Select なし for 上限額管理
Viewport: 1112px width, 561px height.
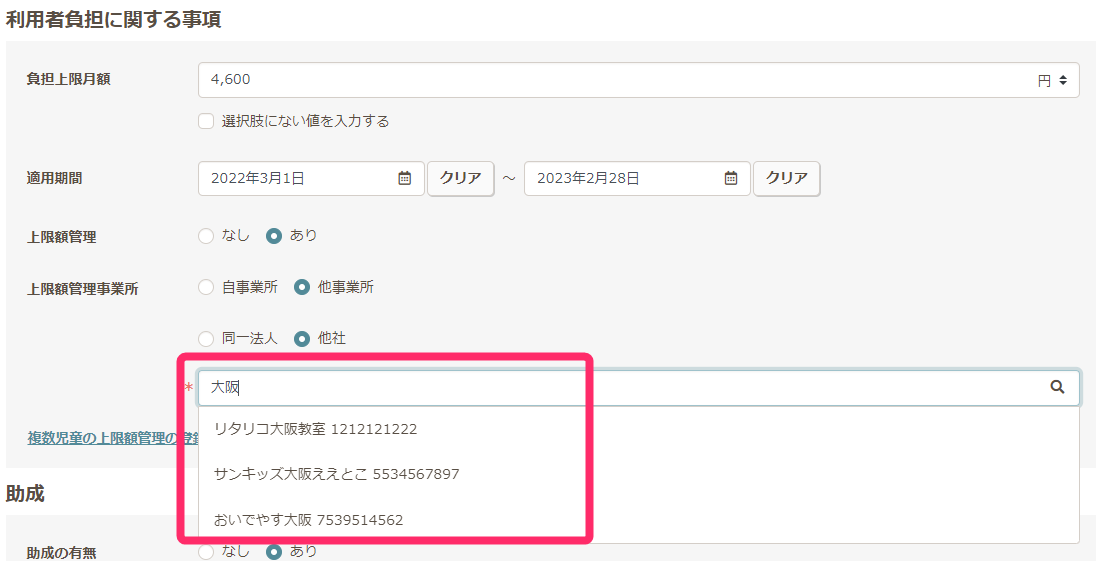tap(206, 236)
